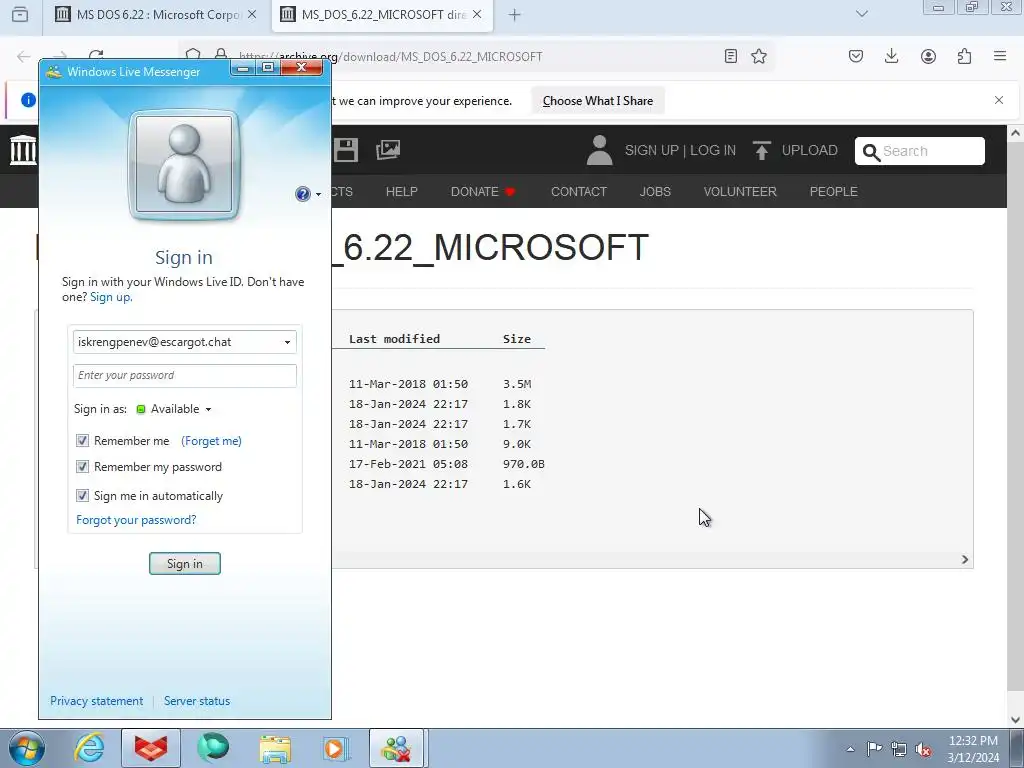
Task: Open PEOPLE in the Archive navigation
Action: tap(833, 191)
